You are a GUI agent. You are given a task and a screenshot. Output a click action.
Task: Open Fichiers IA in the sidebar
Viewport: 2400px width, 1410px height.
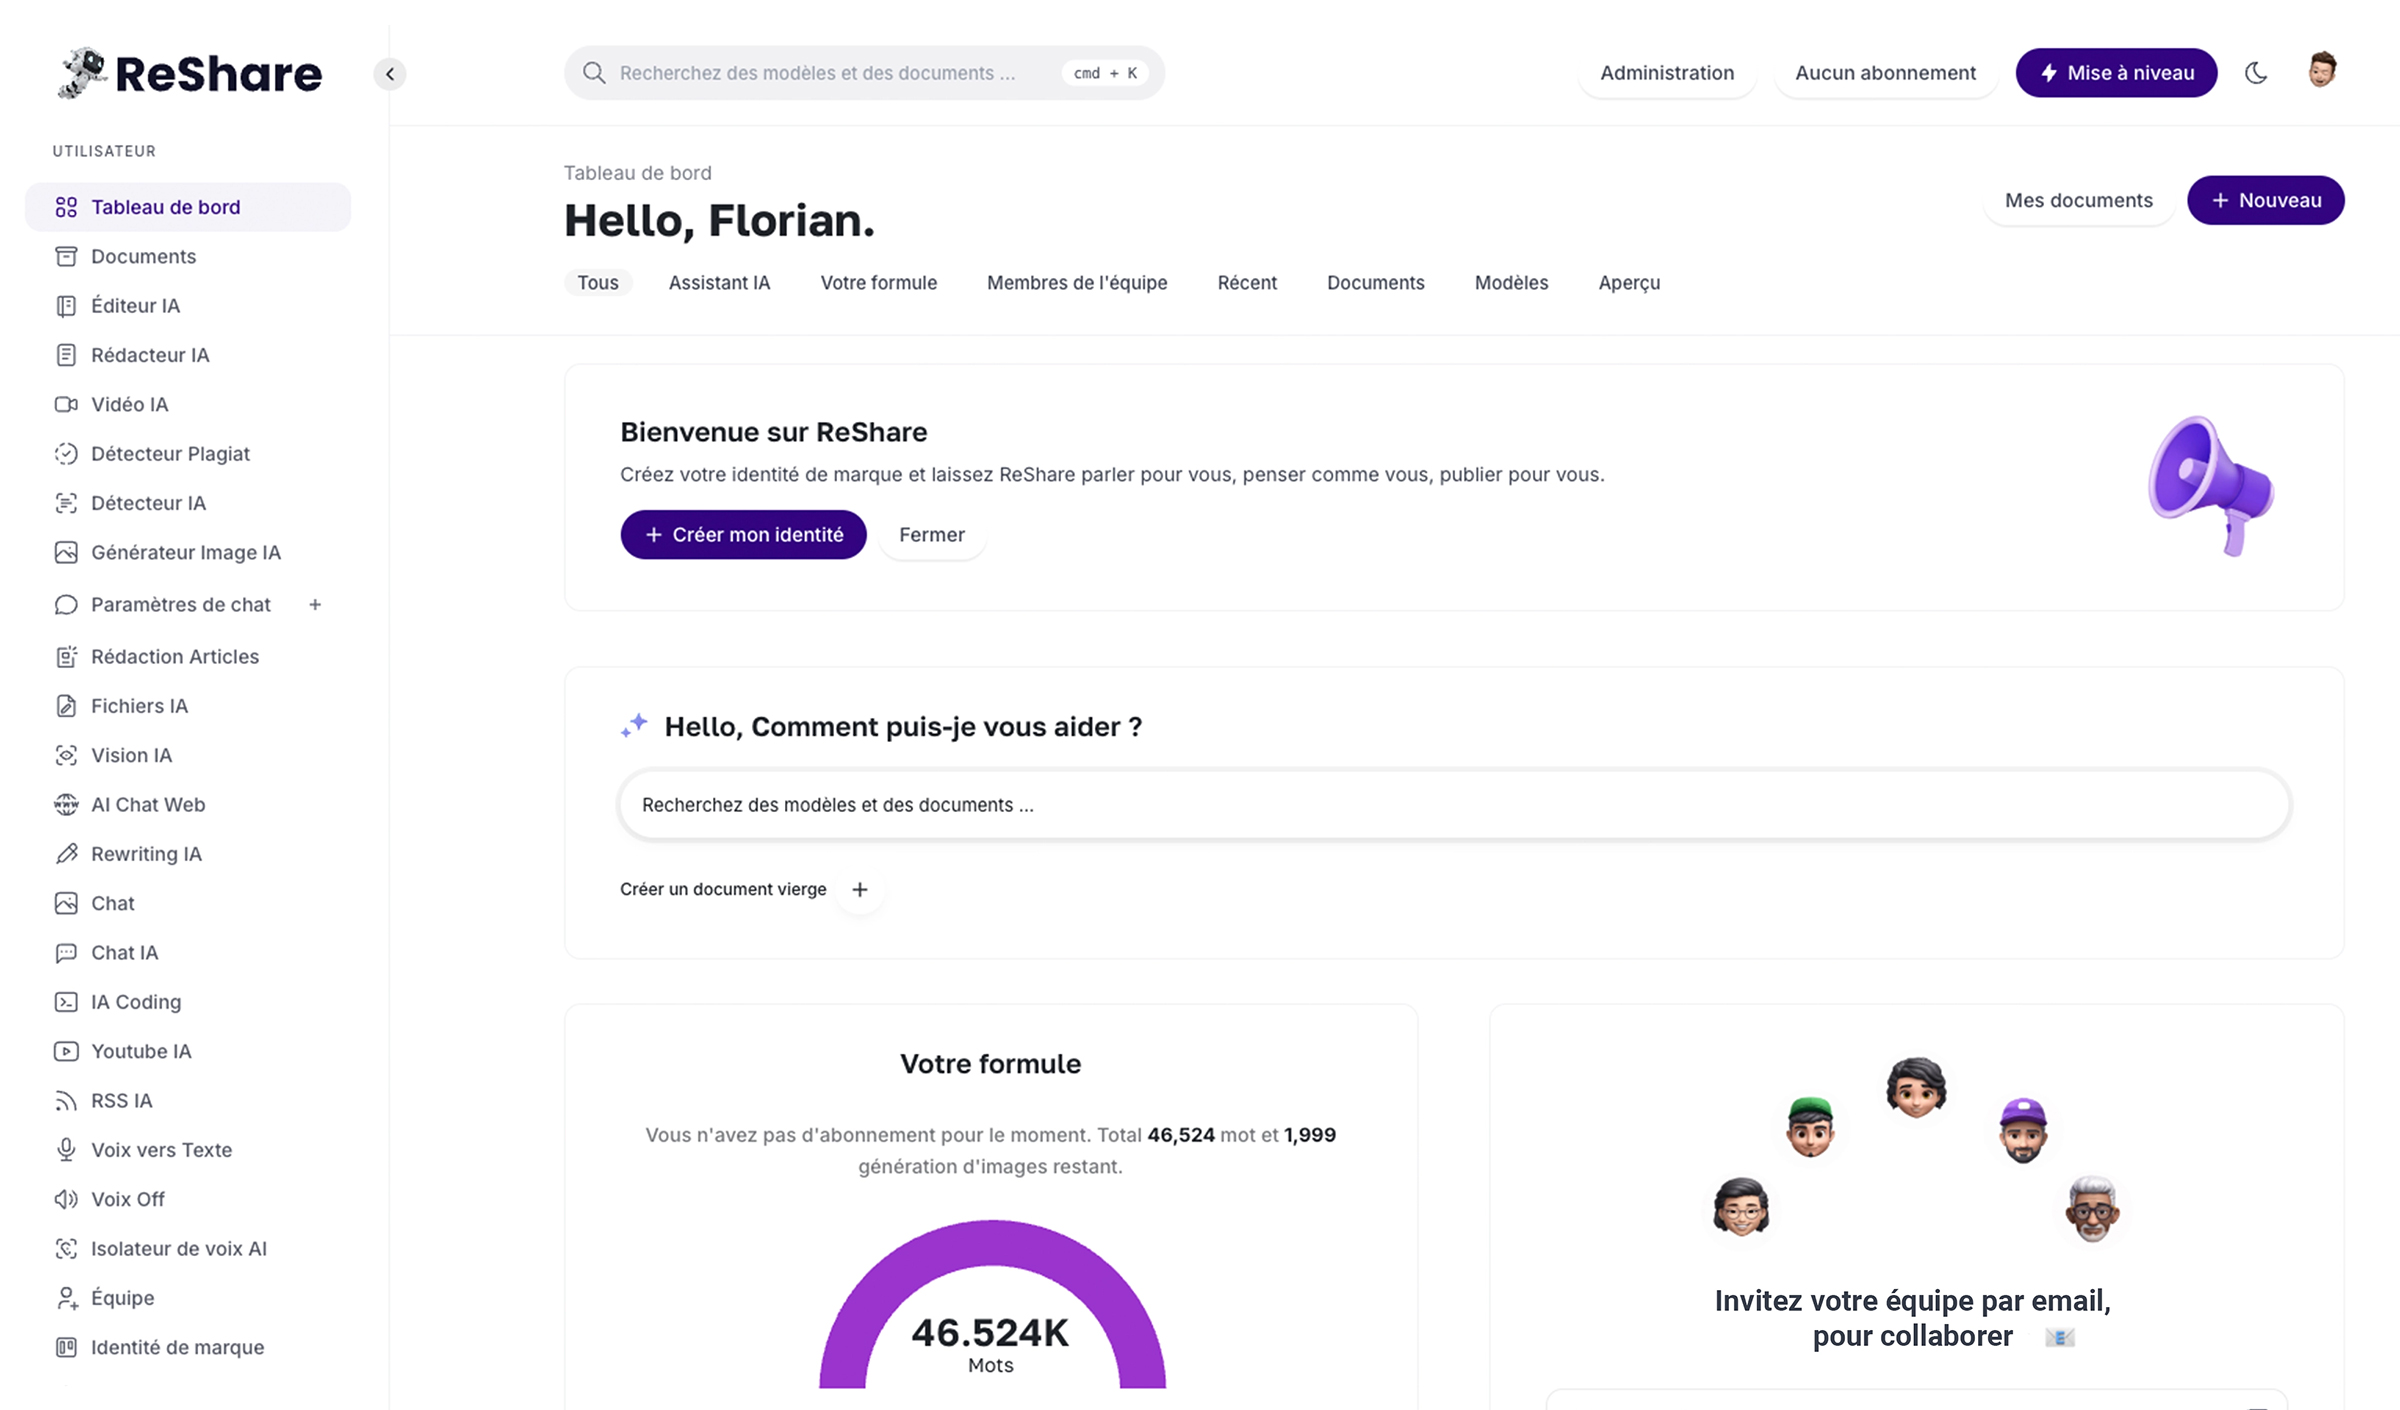pyautogui.click(x=188, y=706)
